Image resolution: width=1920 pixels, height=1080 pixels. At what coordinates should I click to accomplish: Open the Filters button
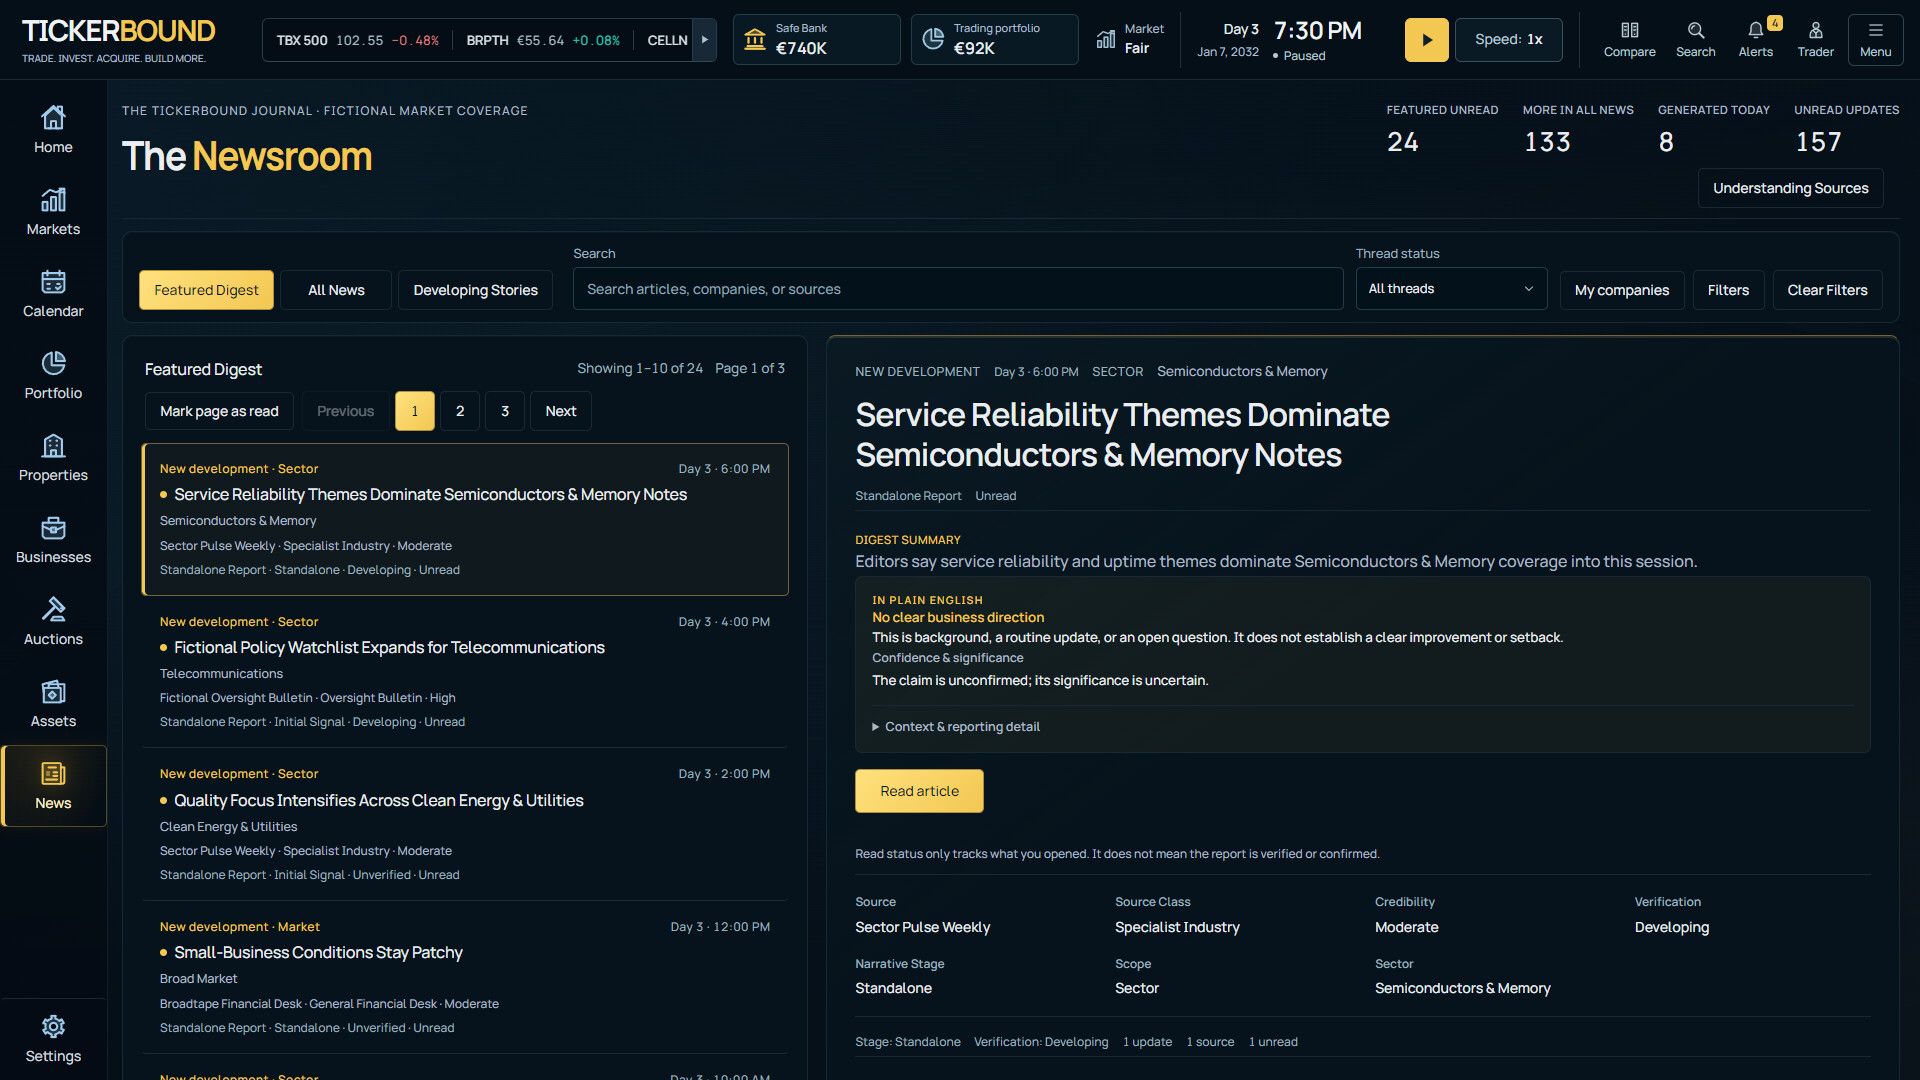(x=1728, y=290)
